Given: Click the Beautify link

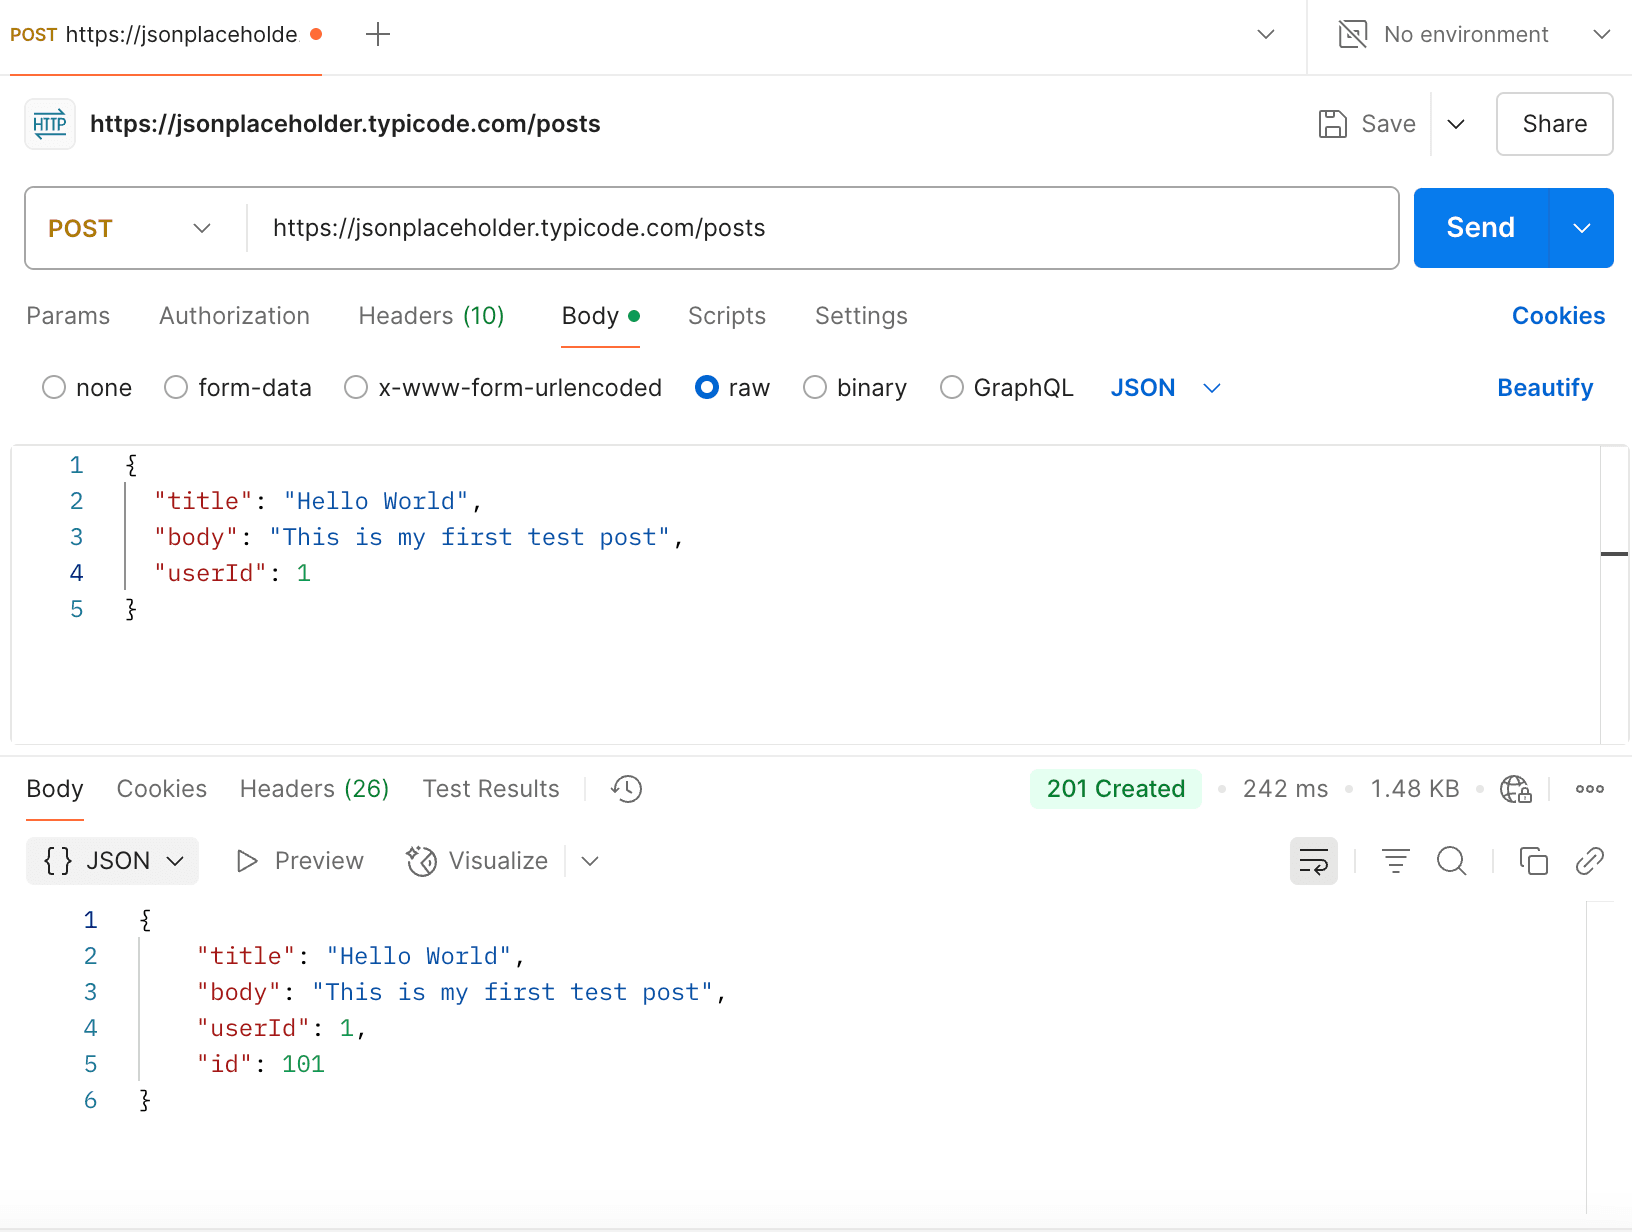Looking at the screenshot, I should tap(1544, 388).
